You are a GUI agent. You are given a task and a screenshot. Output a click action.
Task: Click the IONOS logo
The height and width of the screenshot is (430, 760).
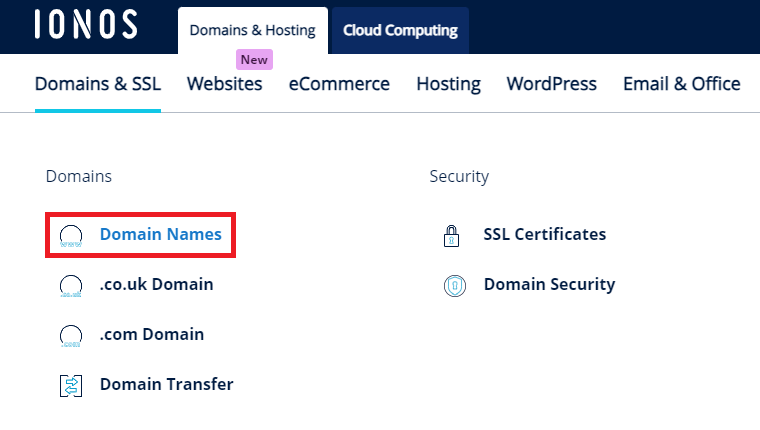click(x=86, y=25)
